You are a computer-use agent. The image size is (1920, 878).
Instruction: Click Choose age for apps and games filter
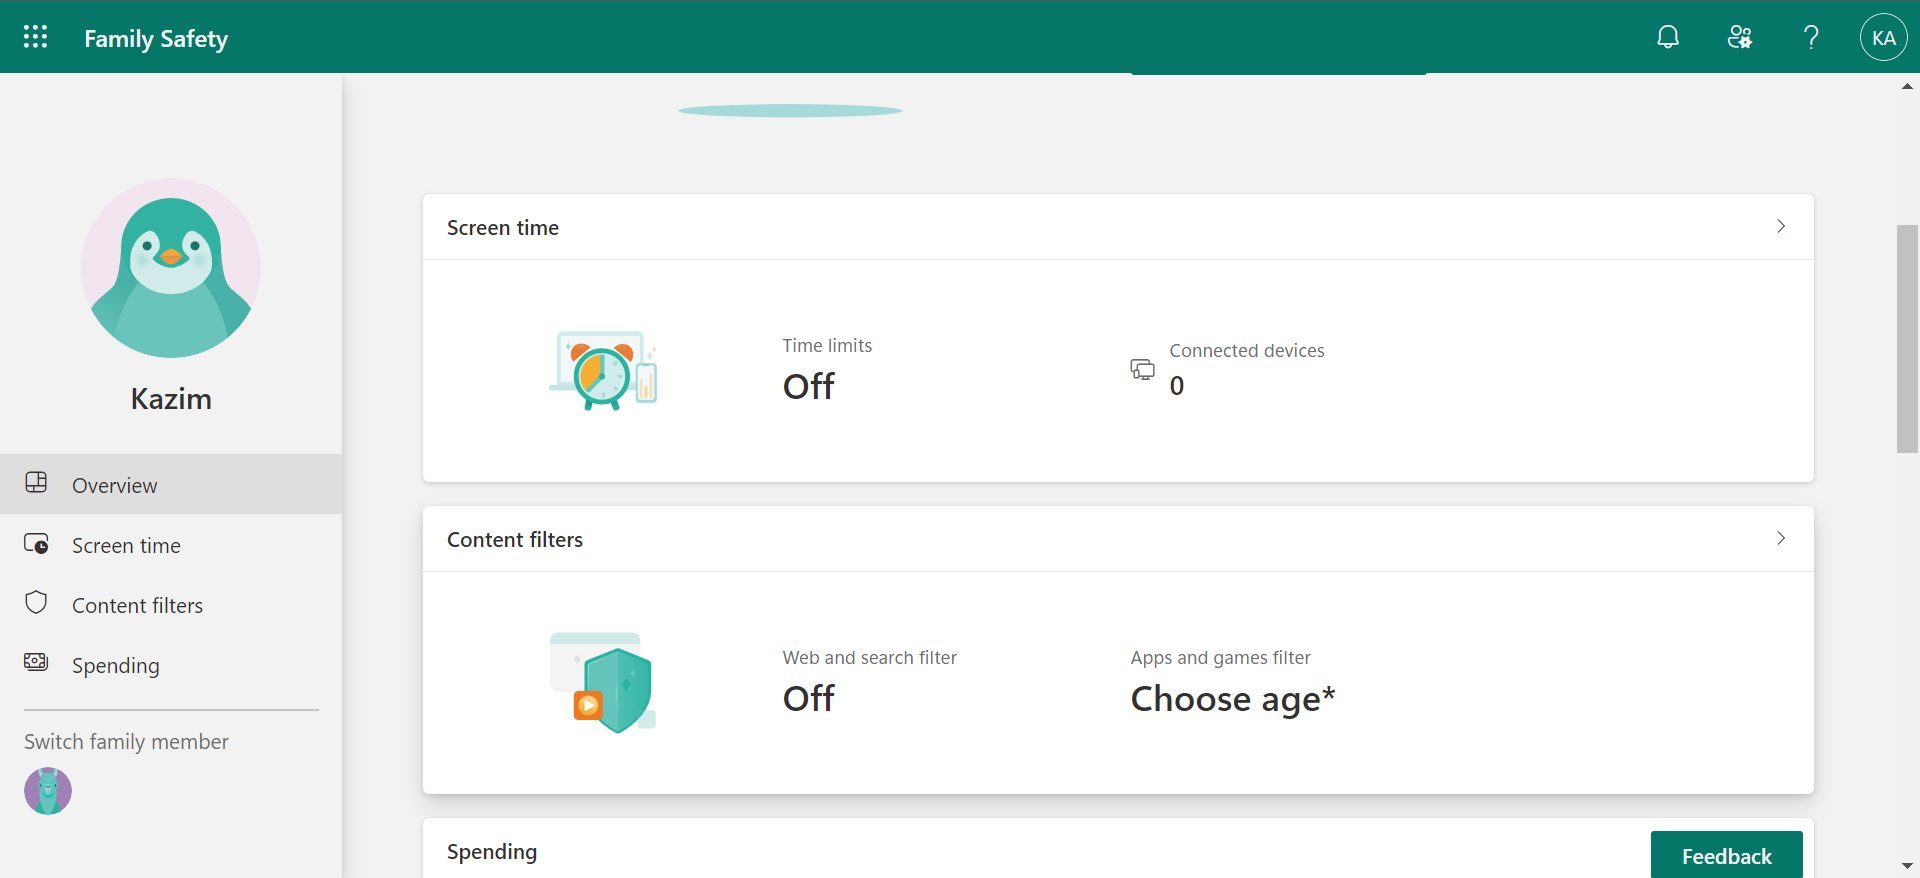1232,698
